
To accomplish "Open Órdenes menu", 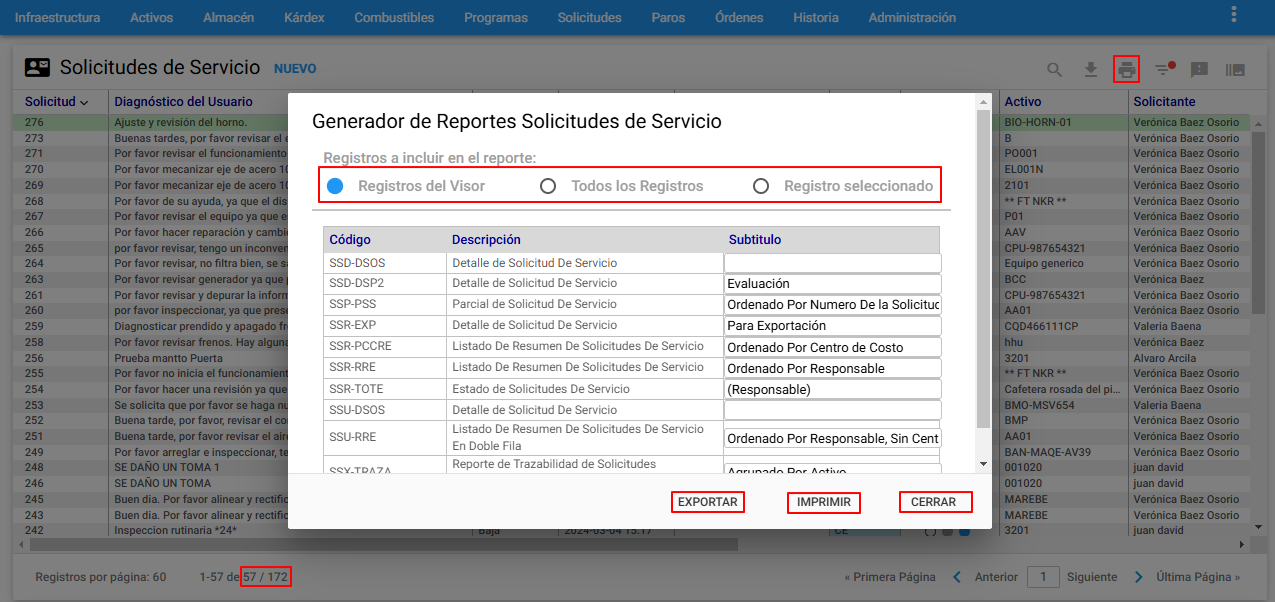I will click(x=739, y=17).
